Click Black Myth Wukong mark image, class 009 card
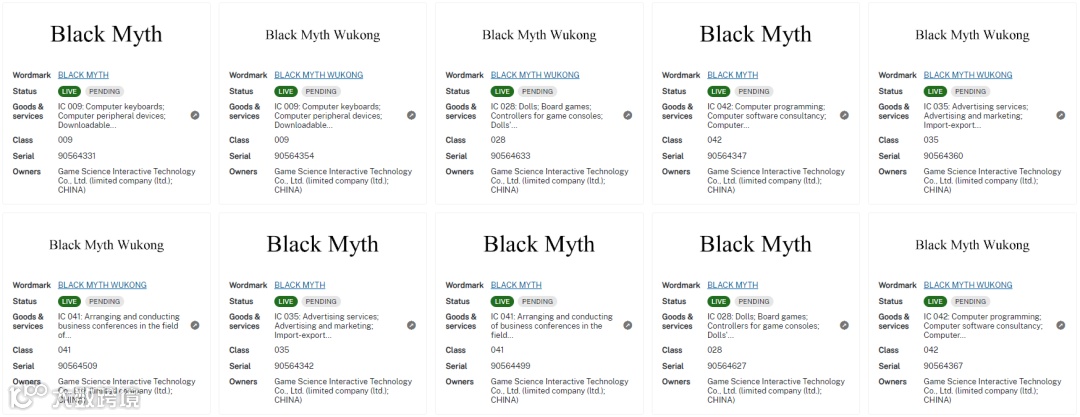The image size is (1080, 417). pos(322,34)
